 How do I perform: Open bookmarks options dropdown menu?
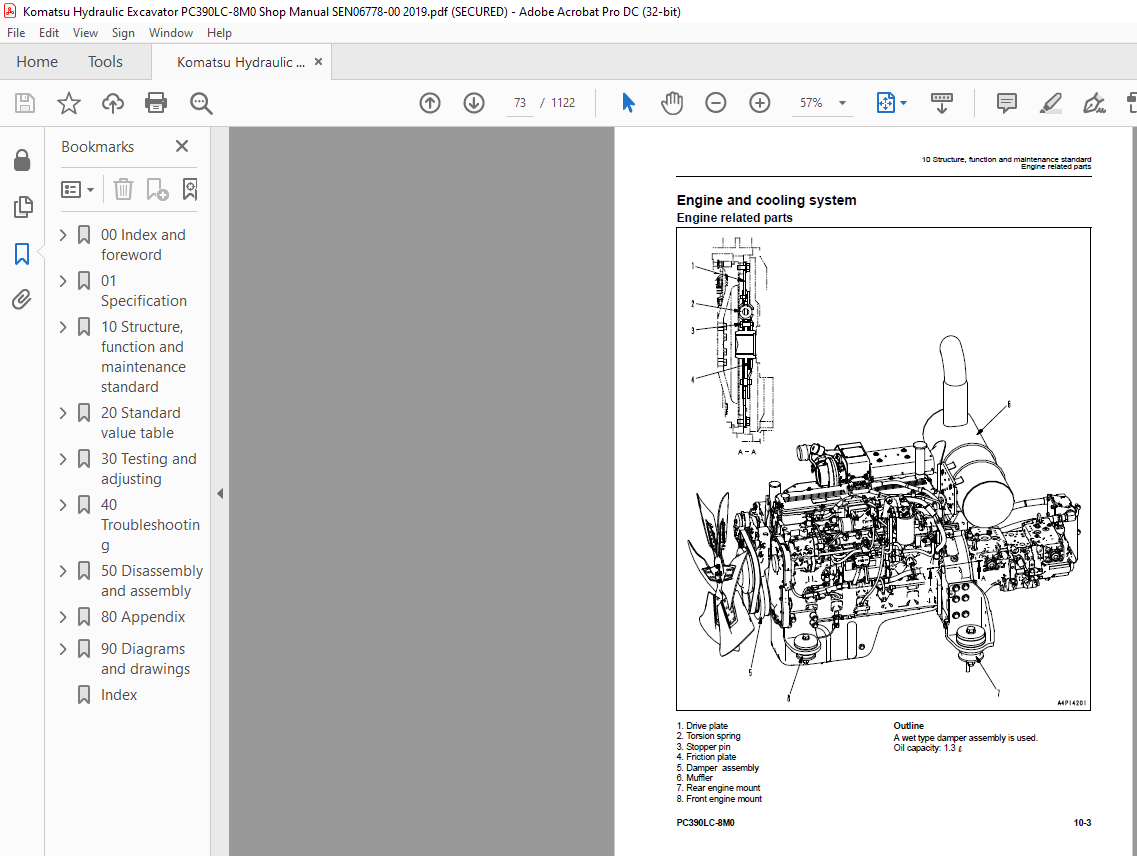pyautogui.click(x=78, y=189)
